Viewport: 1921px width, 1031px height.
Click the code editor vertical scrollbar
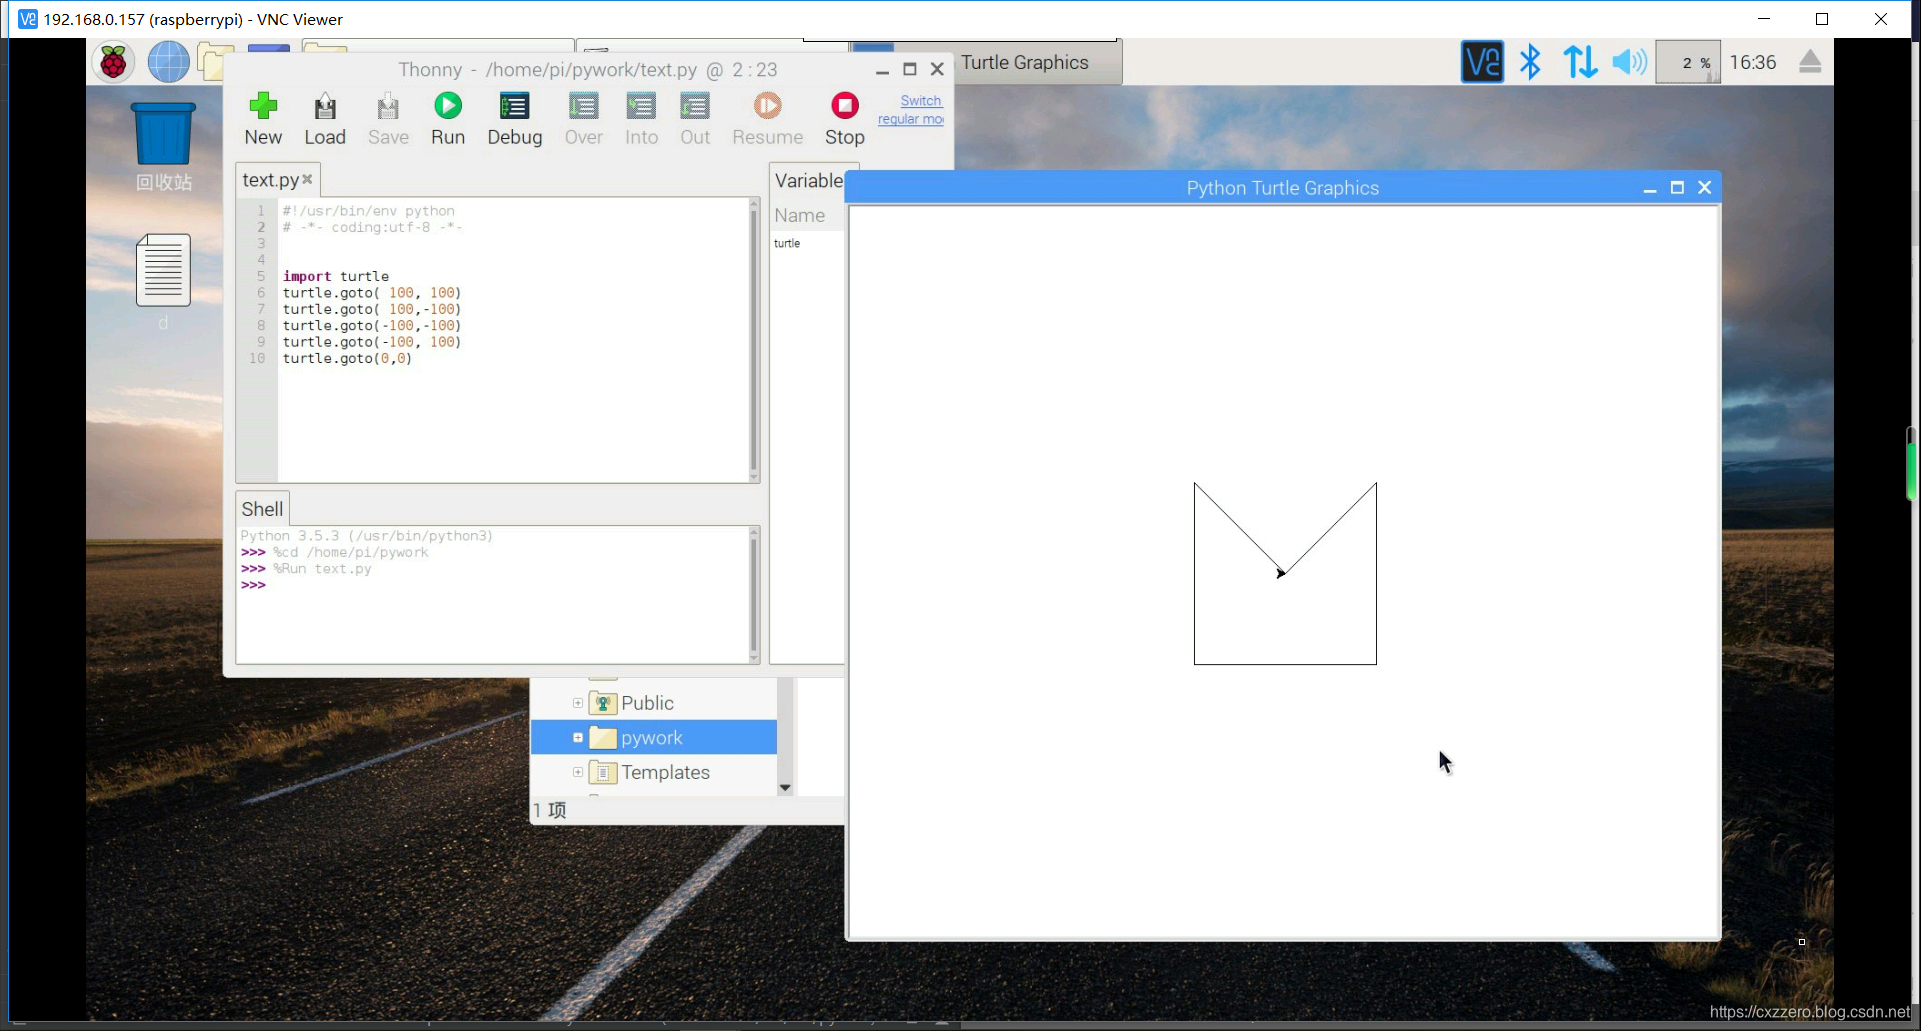pos(754,340)
